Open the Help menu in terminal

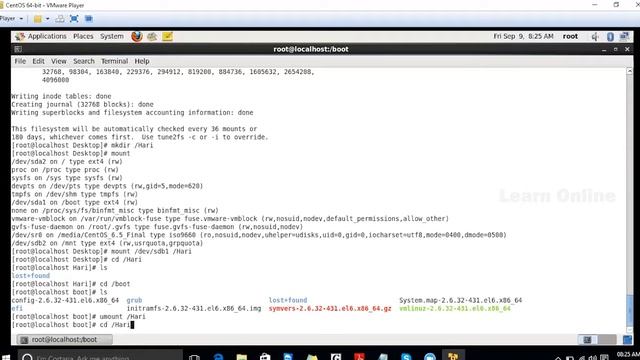click(x=142, y=61)
